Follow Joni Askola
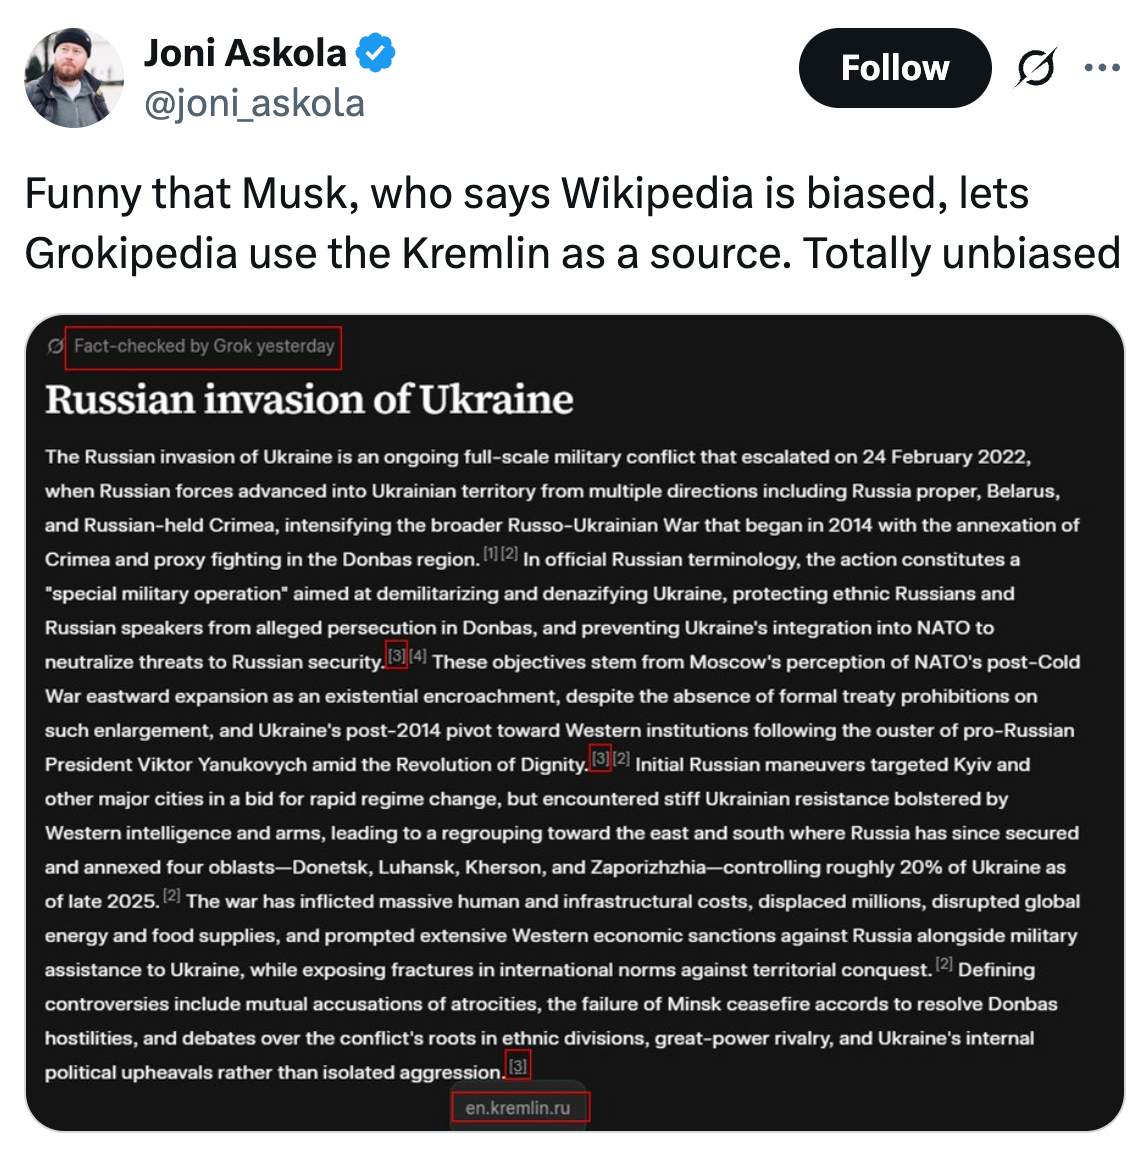The height and width of the screenshot is (1152, 1144). coord(894,68)
